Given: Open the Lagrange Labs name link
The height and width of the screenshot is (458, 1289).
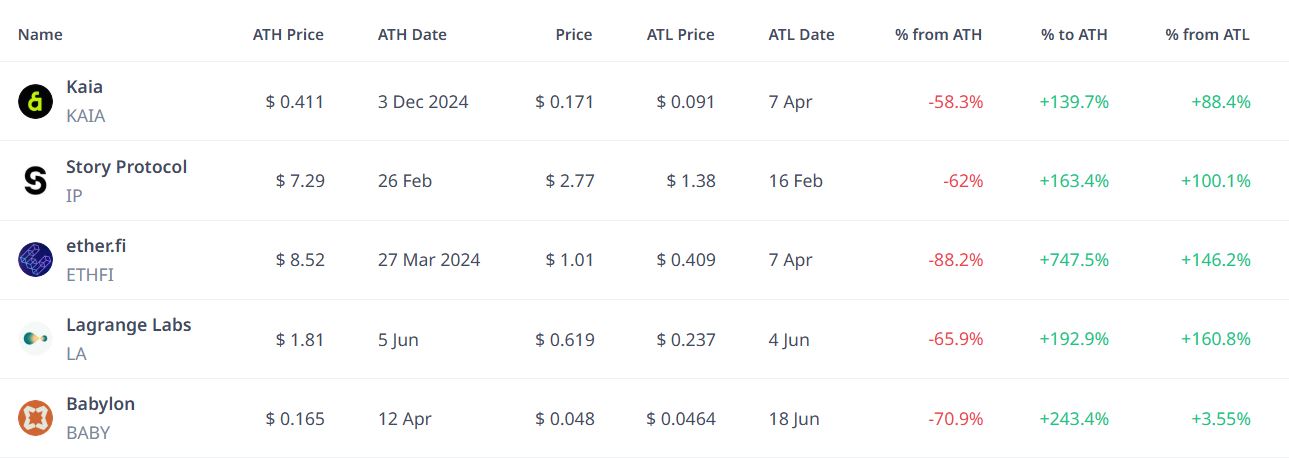Looking at the screenshot, I should point(128,325).
